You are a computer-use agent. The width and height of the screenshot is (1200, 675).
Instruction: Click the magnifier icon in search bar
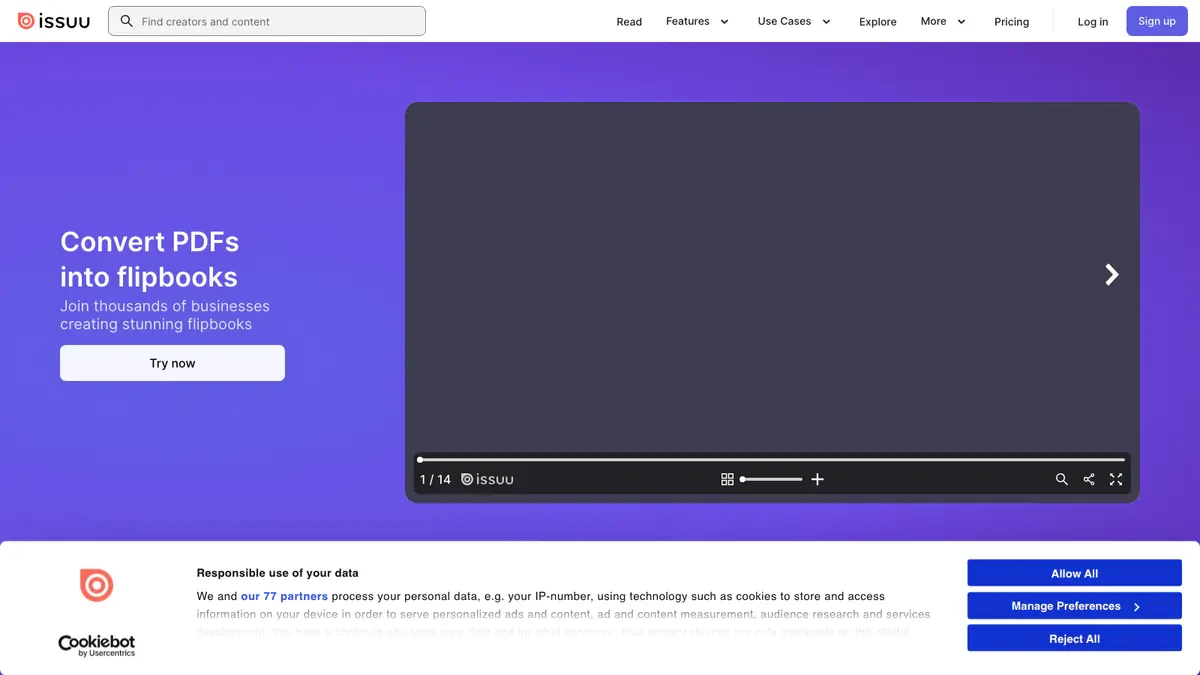tap(126, 21)
